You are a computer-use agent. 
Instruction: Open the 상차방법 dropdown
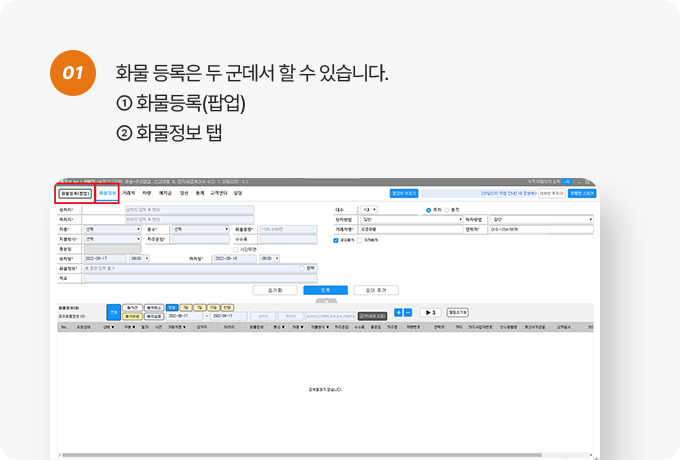click(412, 220)
